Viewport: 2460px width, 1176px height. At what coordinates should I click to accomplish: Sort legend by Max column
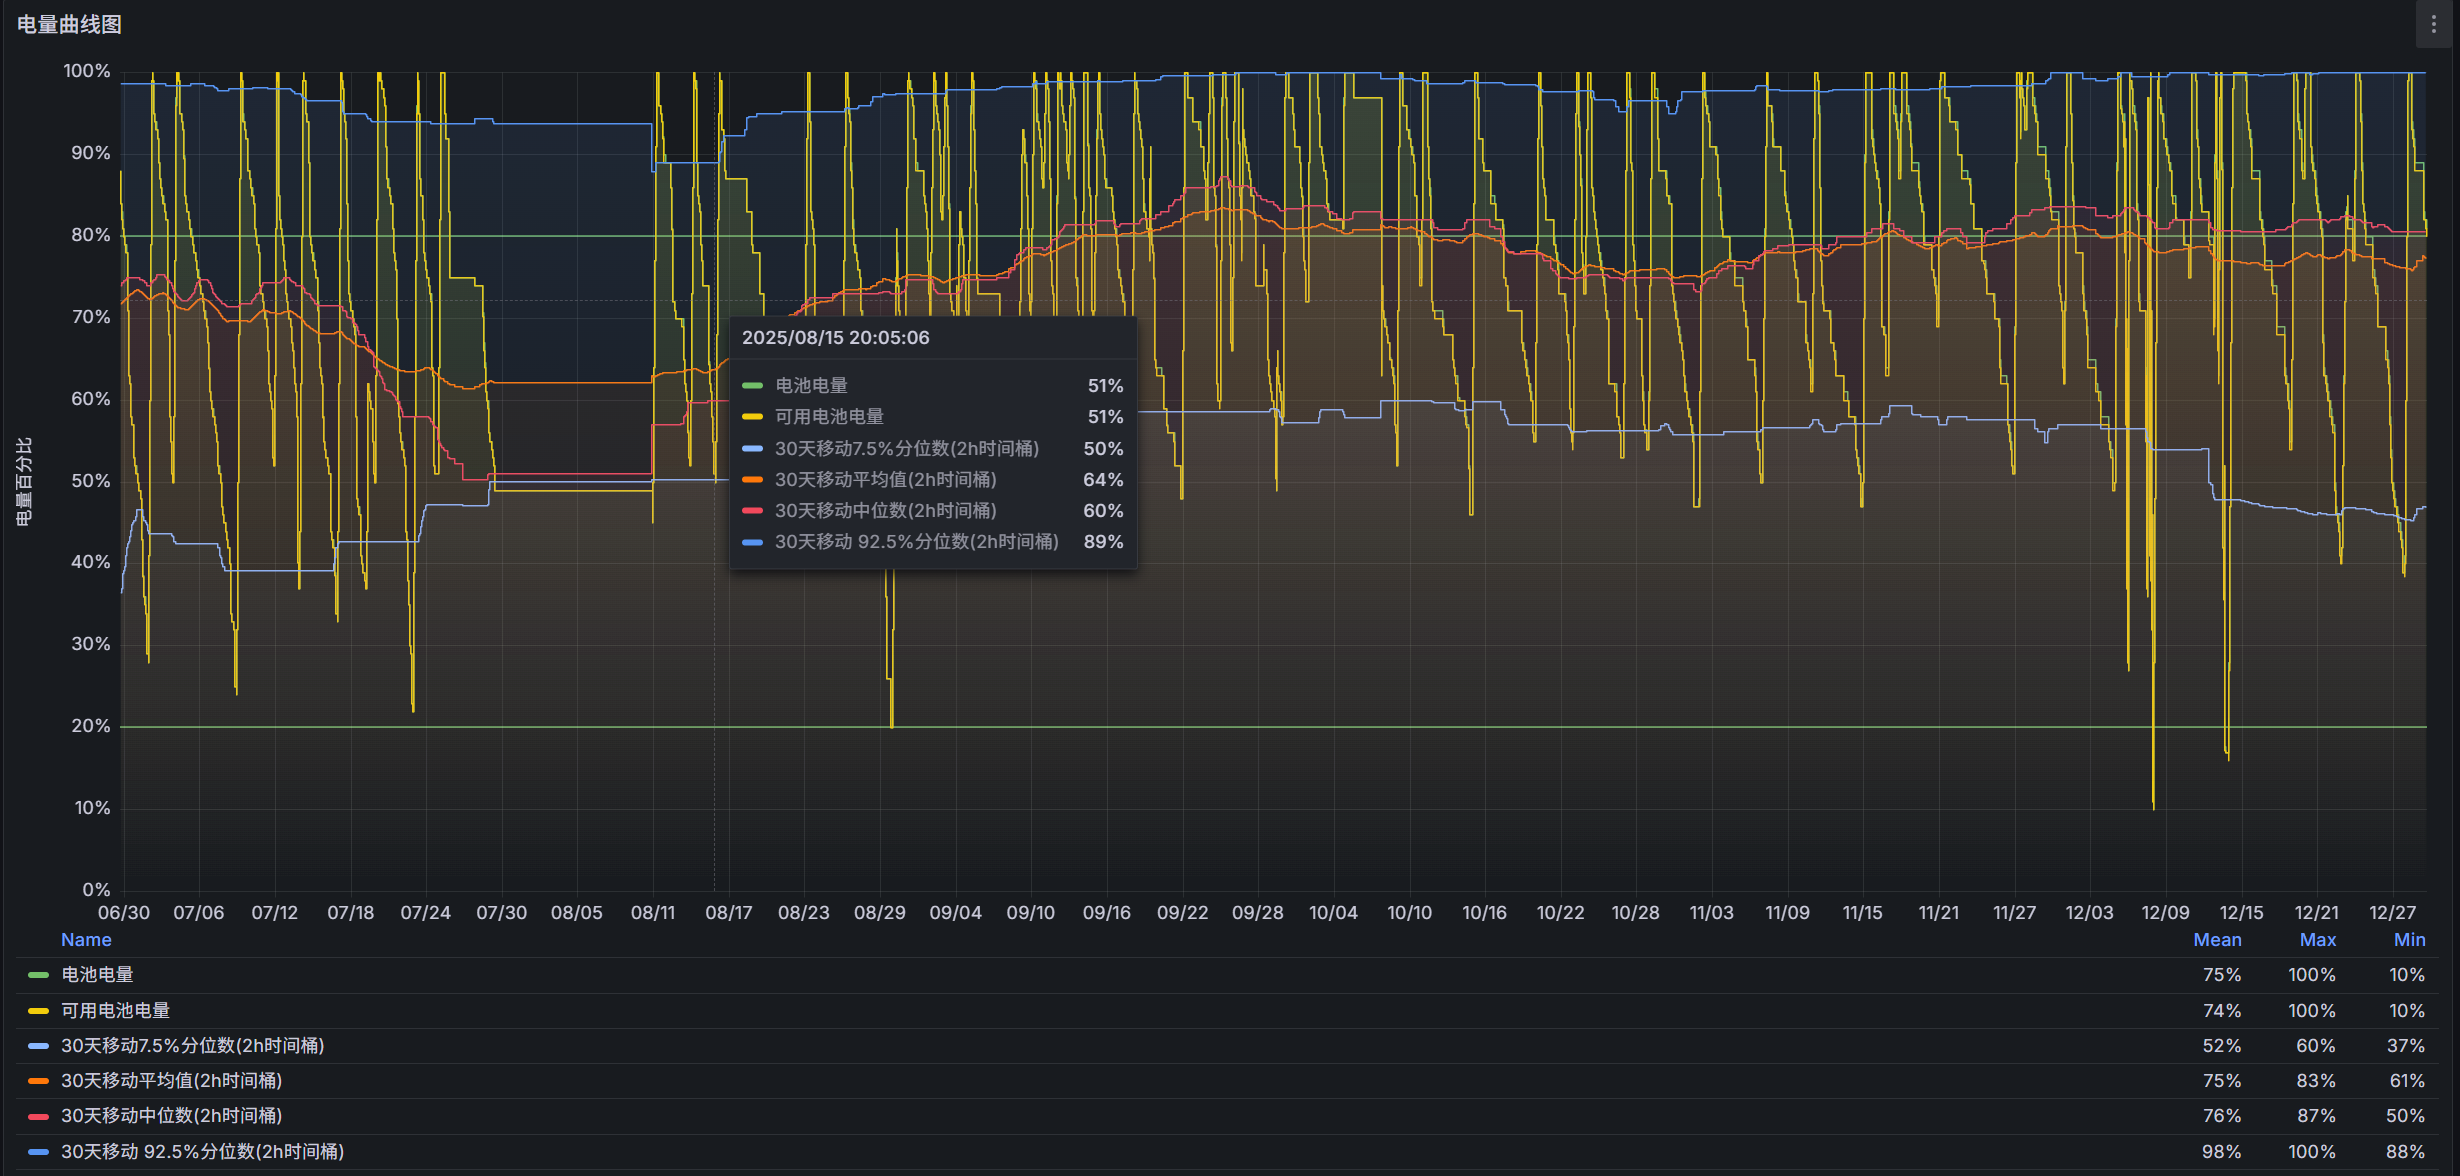coord(2317,940)
